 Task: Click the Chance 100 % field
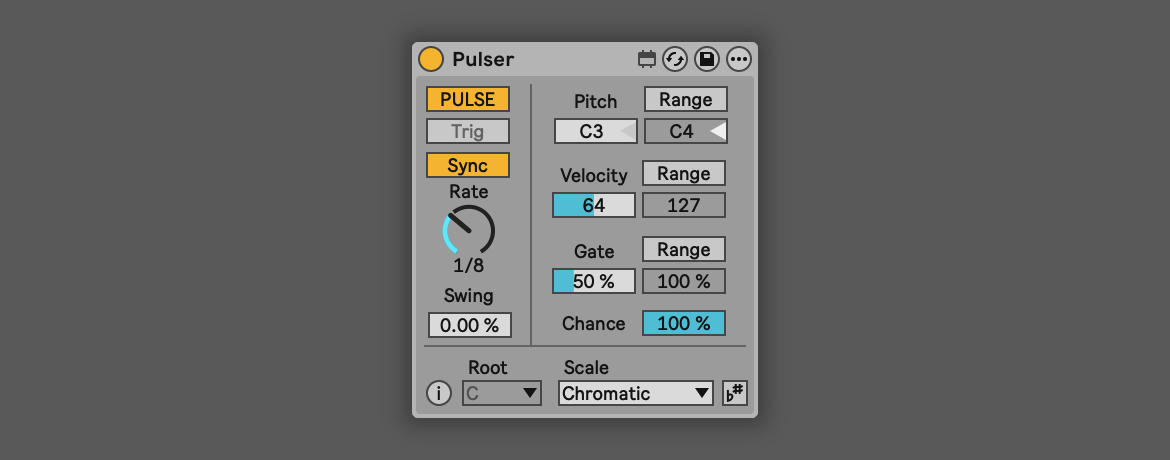683,323
